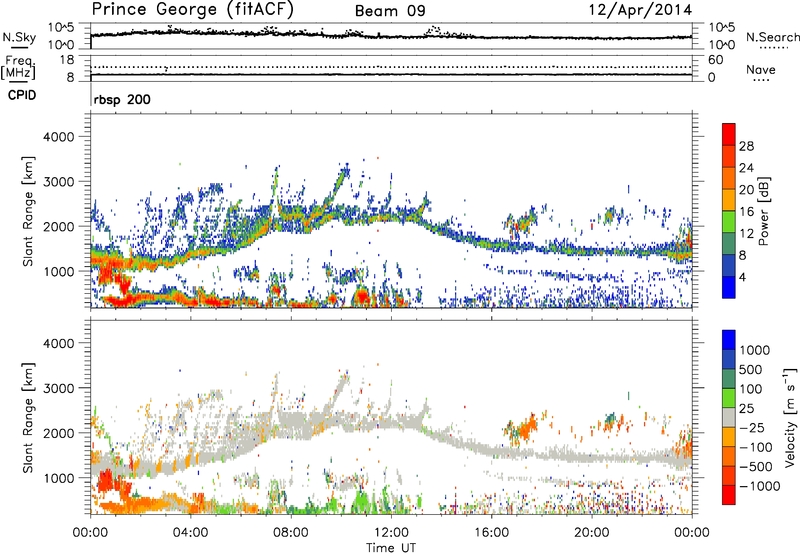Click the '20:00' time tick label
Image resolution: width=800 pixels, height=554 pixels.
click(591, 533)
